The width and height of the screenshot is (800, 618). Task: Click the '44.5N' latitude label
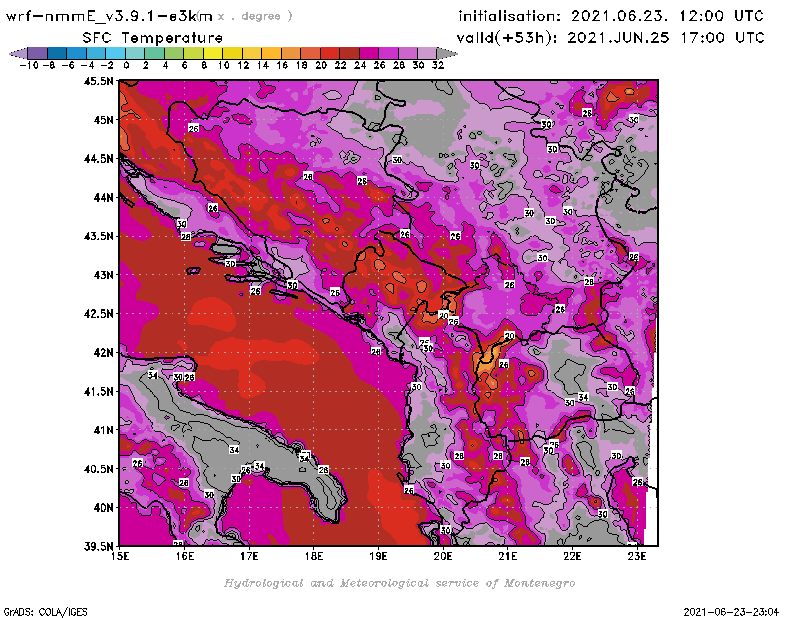[99, 159]
